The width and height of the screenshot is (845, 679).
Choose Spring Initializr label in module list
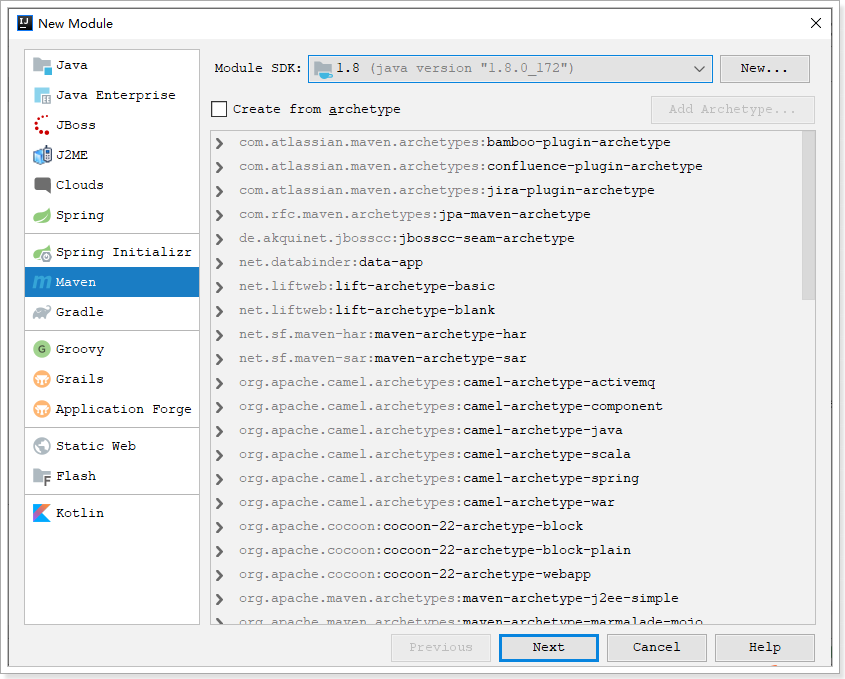point(123,252)
